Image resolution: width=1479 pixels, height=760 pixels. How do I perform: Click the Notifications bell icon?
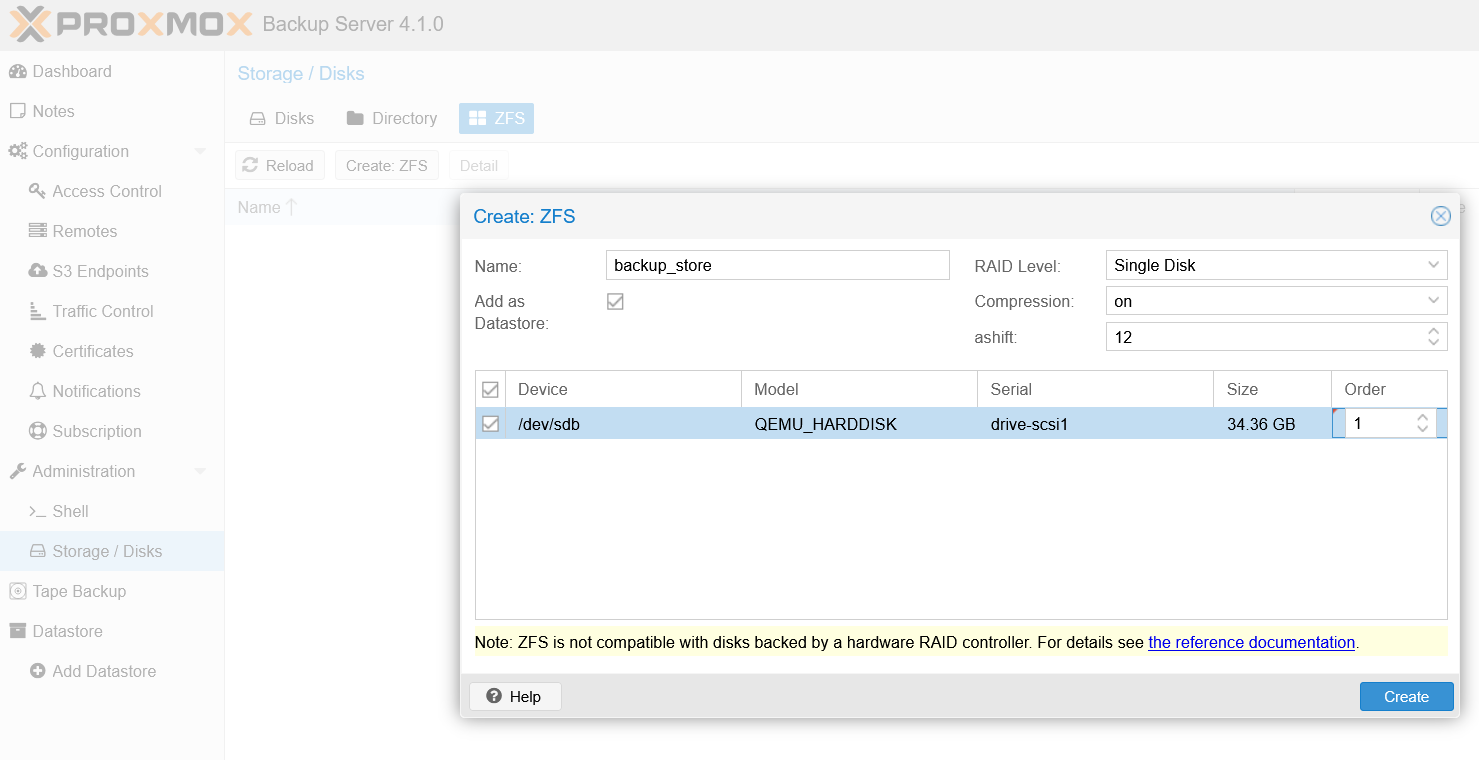click(x=37, y=391)
